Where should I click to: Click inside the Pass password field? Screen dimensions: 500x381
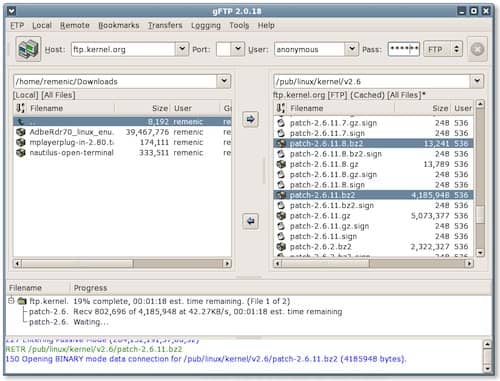click(x=404, y=49)
